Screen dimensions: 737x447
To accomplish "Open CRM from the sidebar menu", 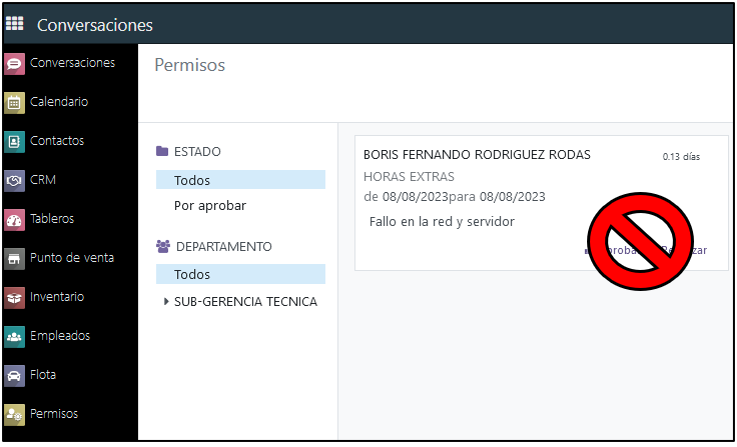I will point(43,180).
